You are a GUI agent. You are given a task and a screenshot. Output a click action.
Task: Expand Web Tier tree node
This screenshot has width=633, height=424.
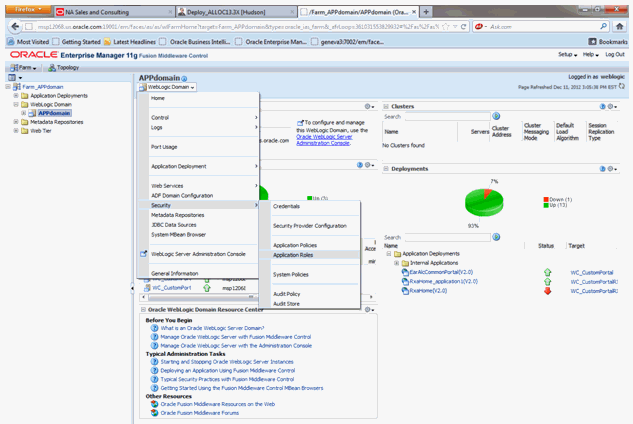[16, 130]
